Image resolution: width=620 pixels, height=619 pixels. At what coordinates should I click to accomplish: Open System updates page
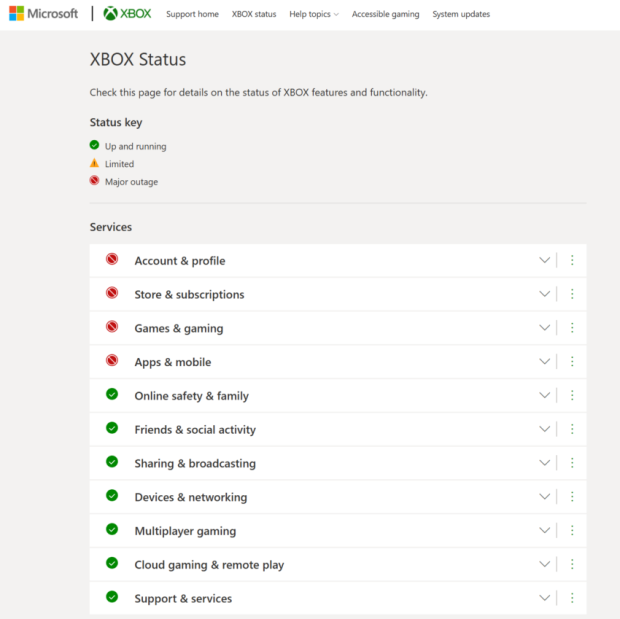pos(461,14)
